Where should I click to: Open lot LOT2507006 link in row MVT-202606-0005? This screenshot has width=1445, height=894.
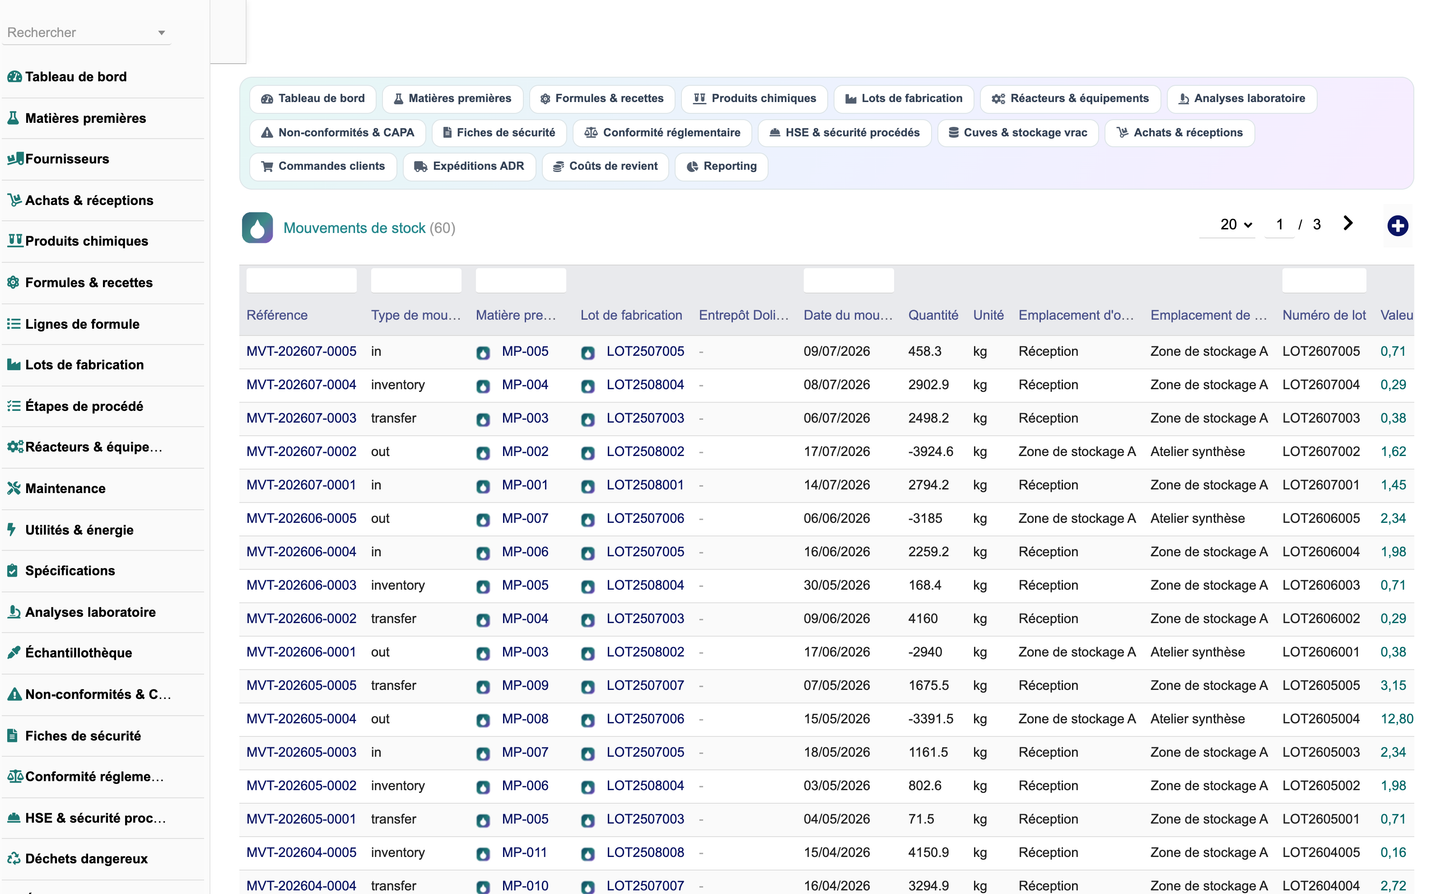pyautogui.click(x=645, y=518)
